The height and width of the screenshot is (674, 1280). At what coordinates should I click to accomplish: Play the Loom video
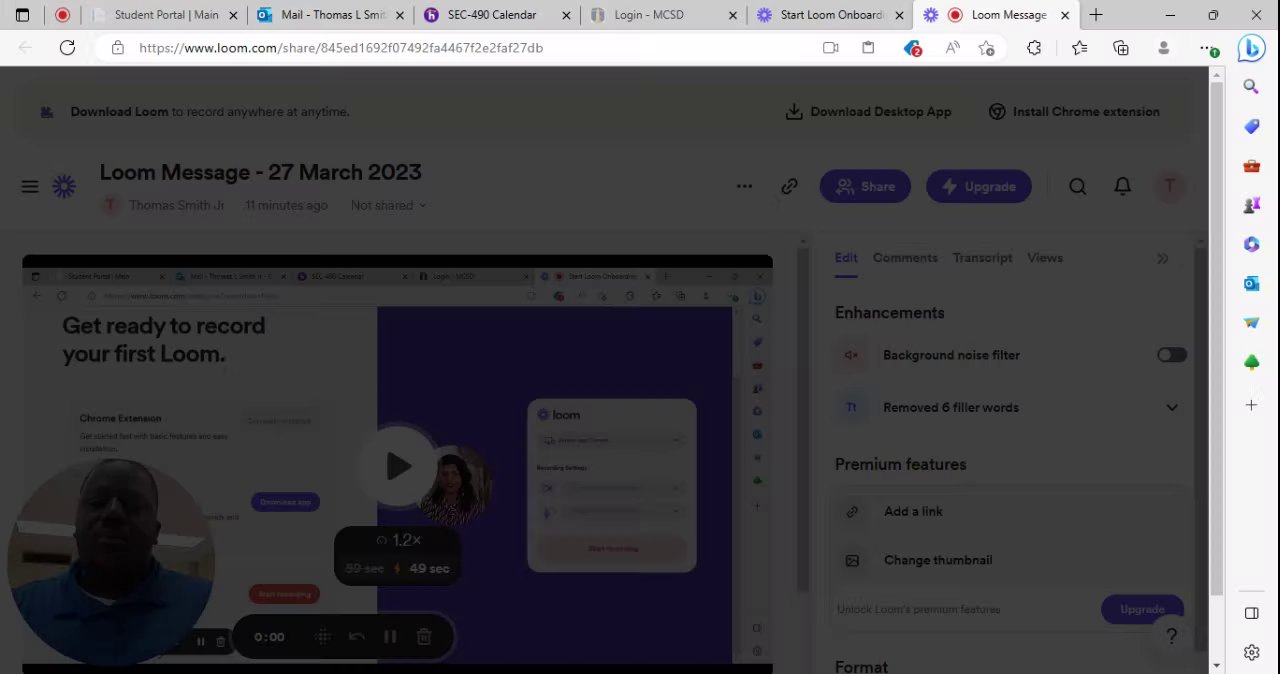click(398, 466)
